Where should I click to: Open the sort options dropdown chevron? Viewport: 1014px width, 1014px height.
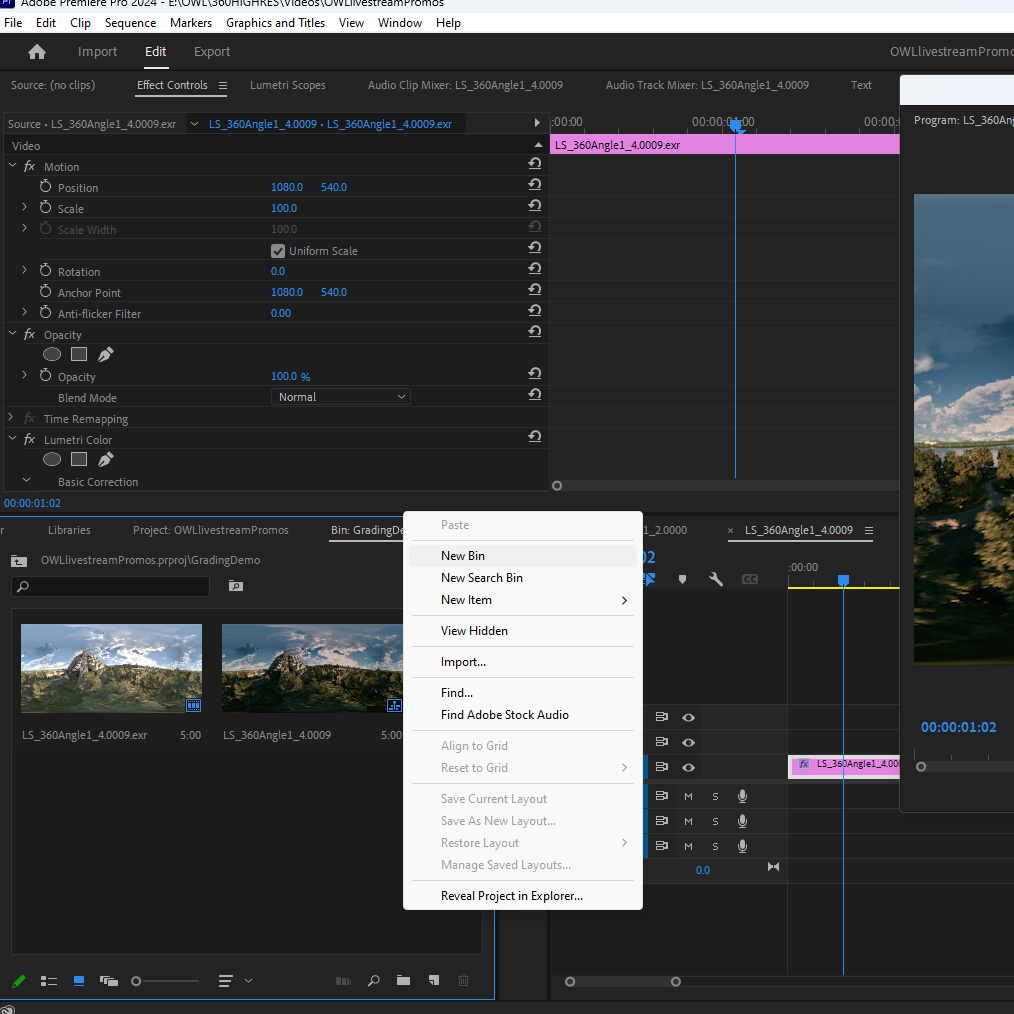pos(248,981)
